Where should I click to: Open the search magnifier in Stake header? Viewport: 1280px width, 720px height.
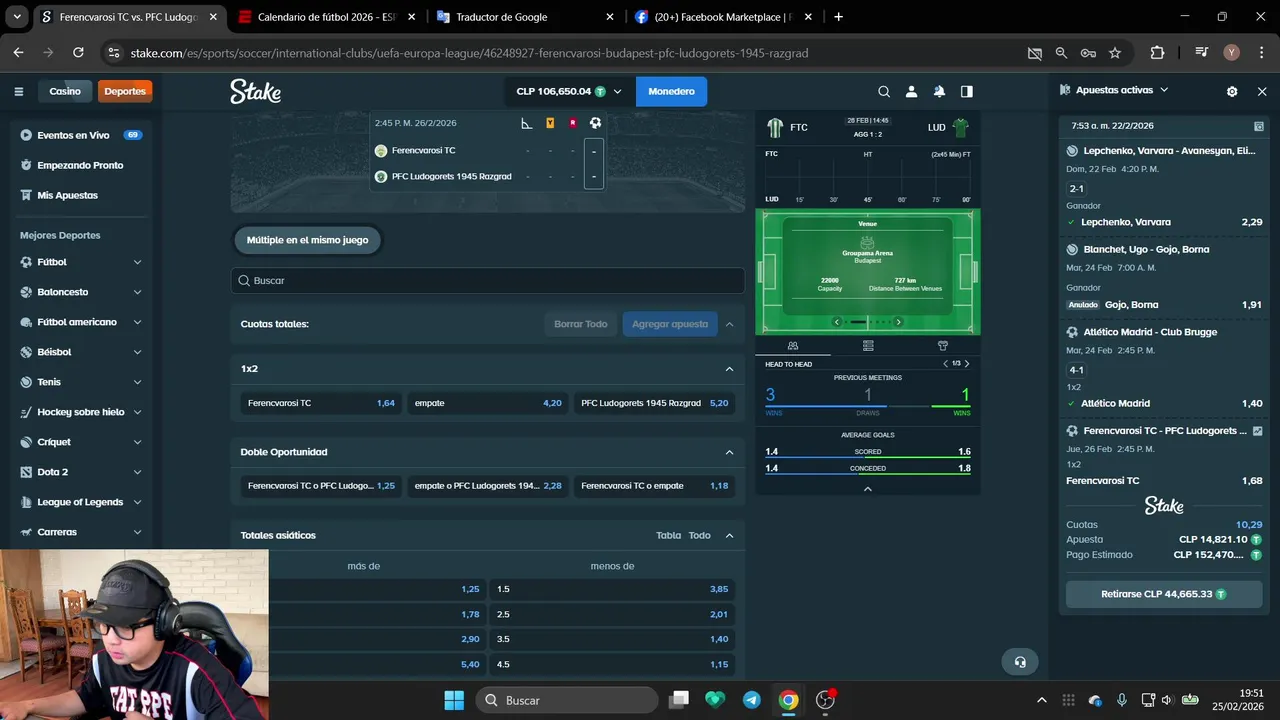click(x=884, y=91)
